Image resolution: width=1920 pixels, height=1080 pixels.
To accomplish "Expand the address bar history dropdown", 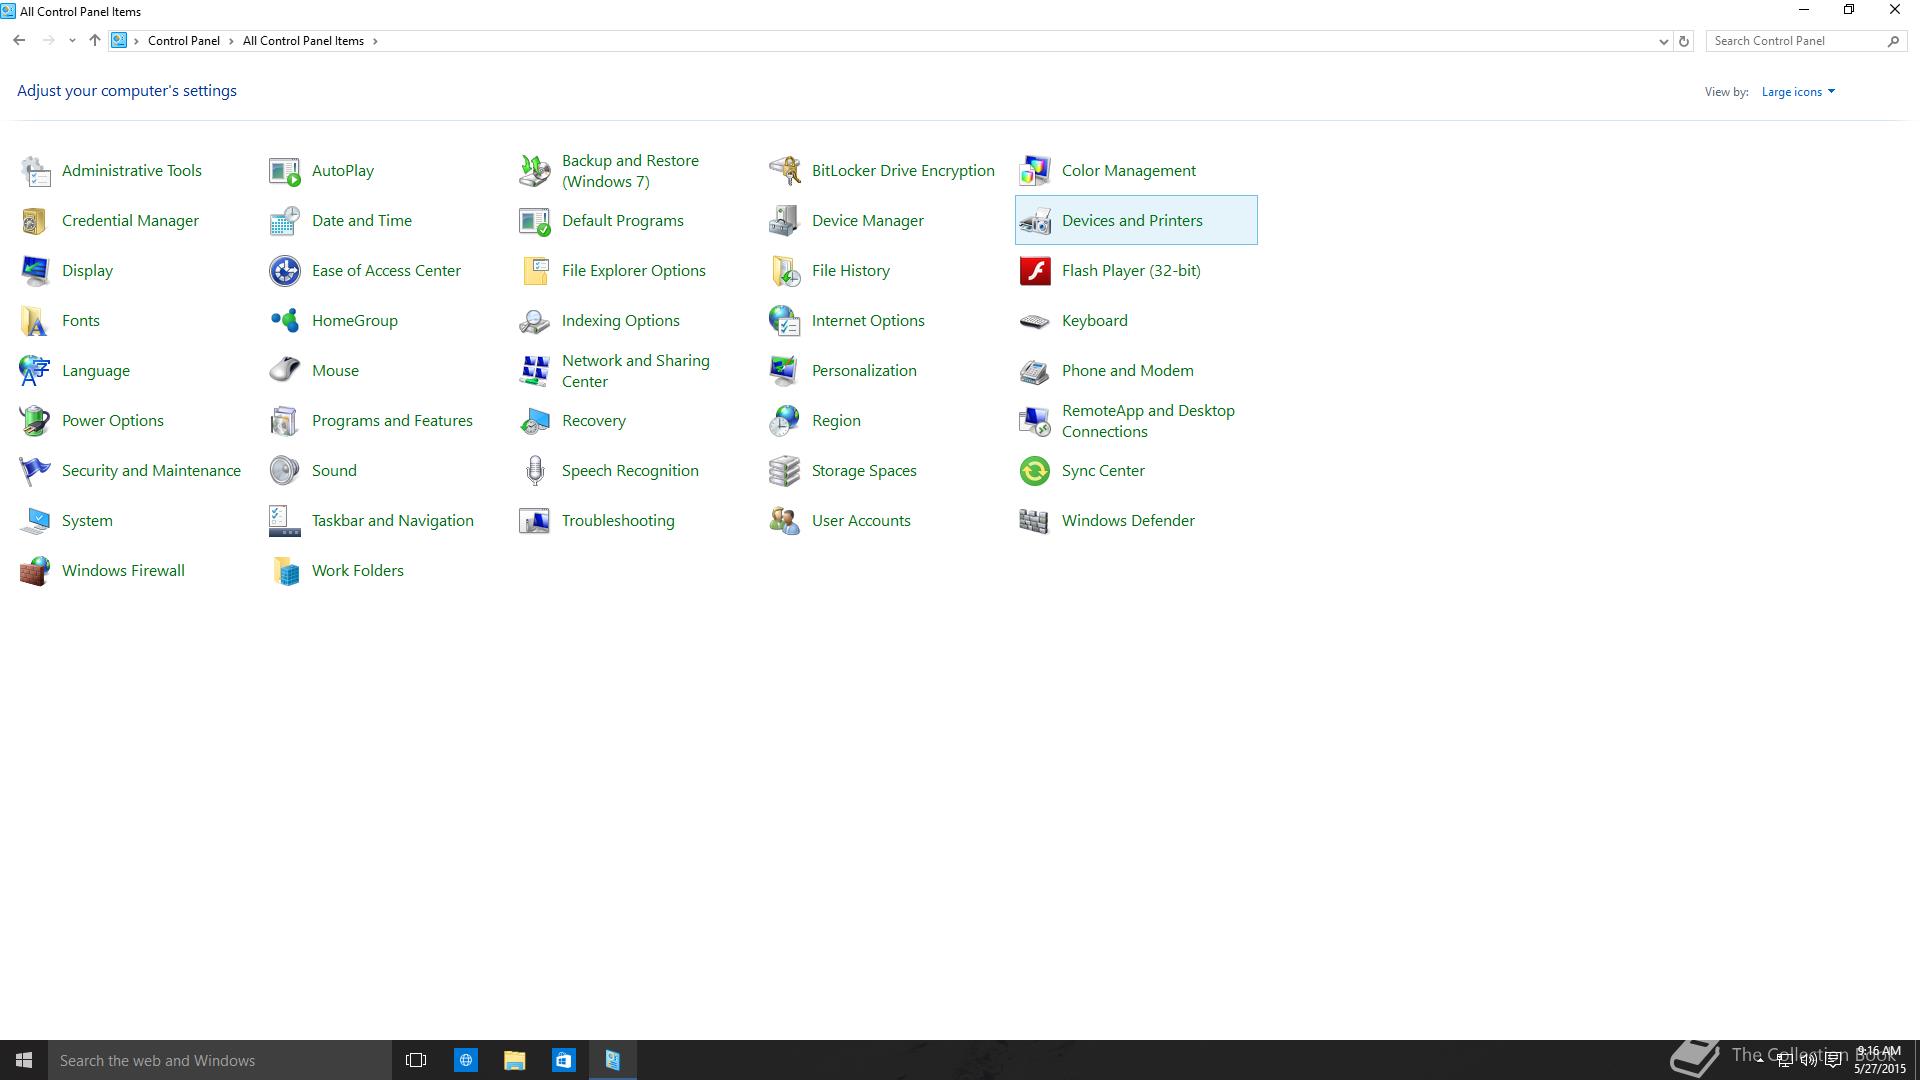I will coord(1663,41).
